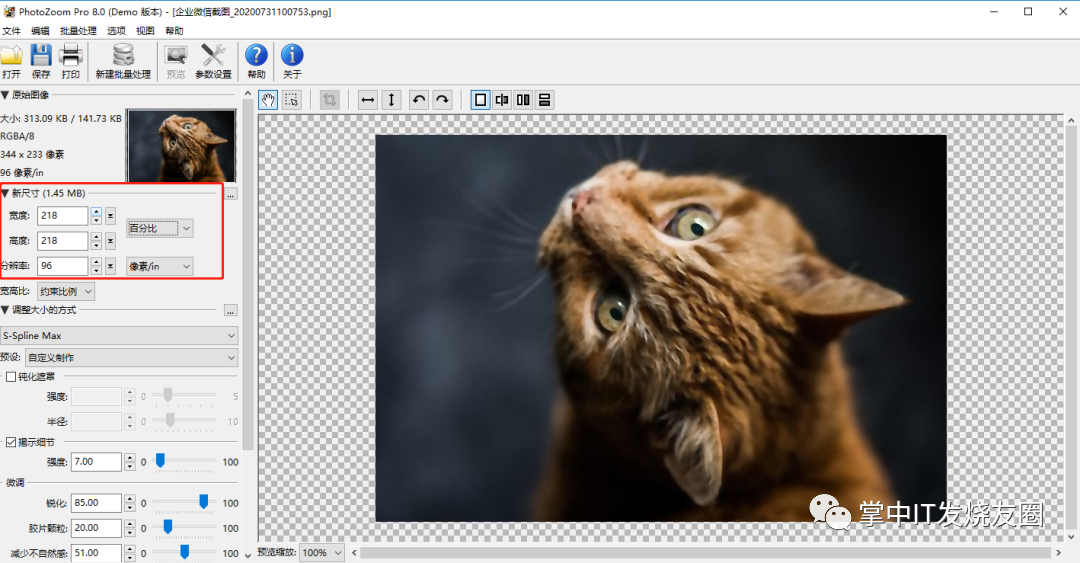Rotate image counterclockwise

tap(419, 100)
